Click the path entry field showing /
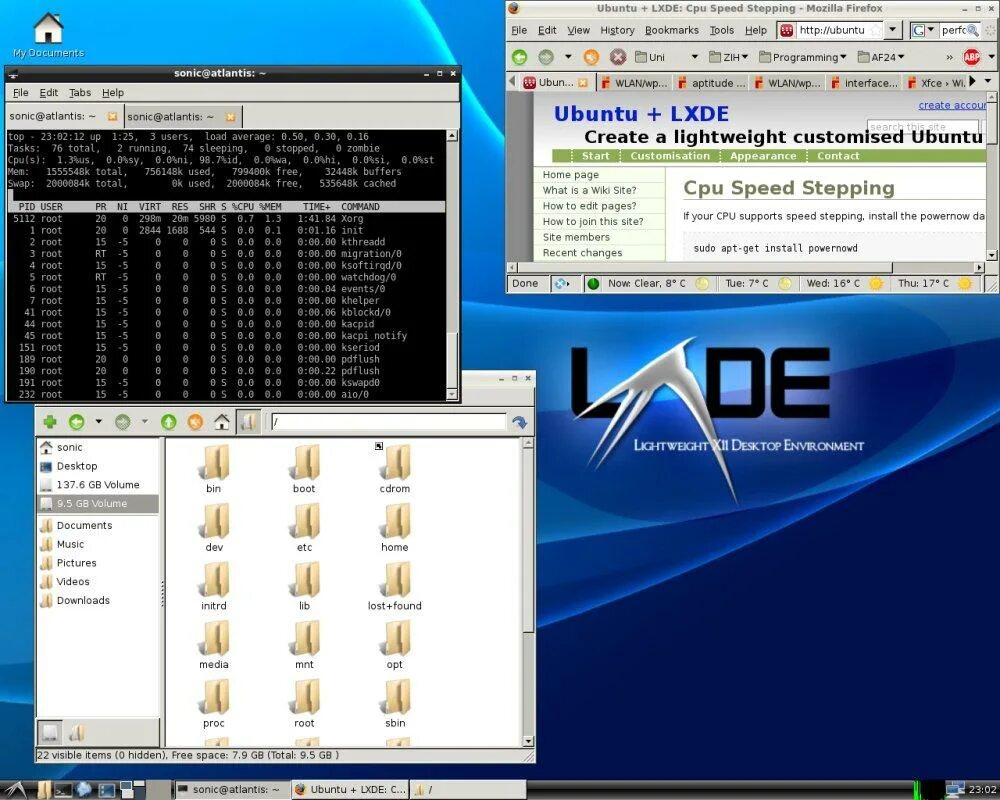 pyautogui.click(x=388, y=422)
